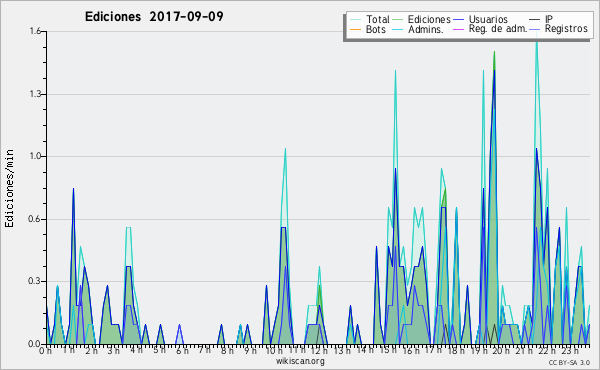
Task: Click the 0 h x-axis label
Action: coord(46,351)
